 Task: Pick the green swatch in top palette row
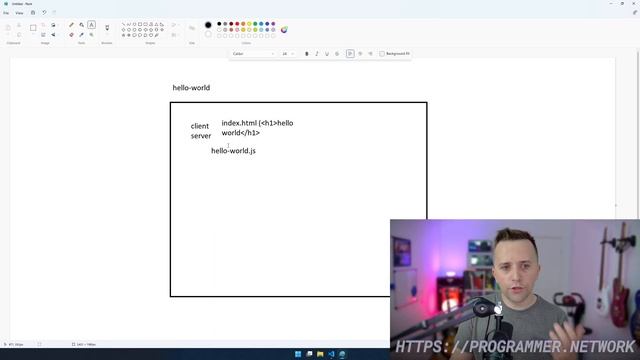coord(256,24)
